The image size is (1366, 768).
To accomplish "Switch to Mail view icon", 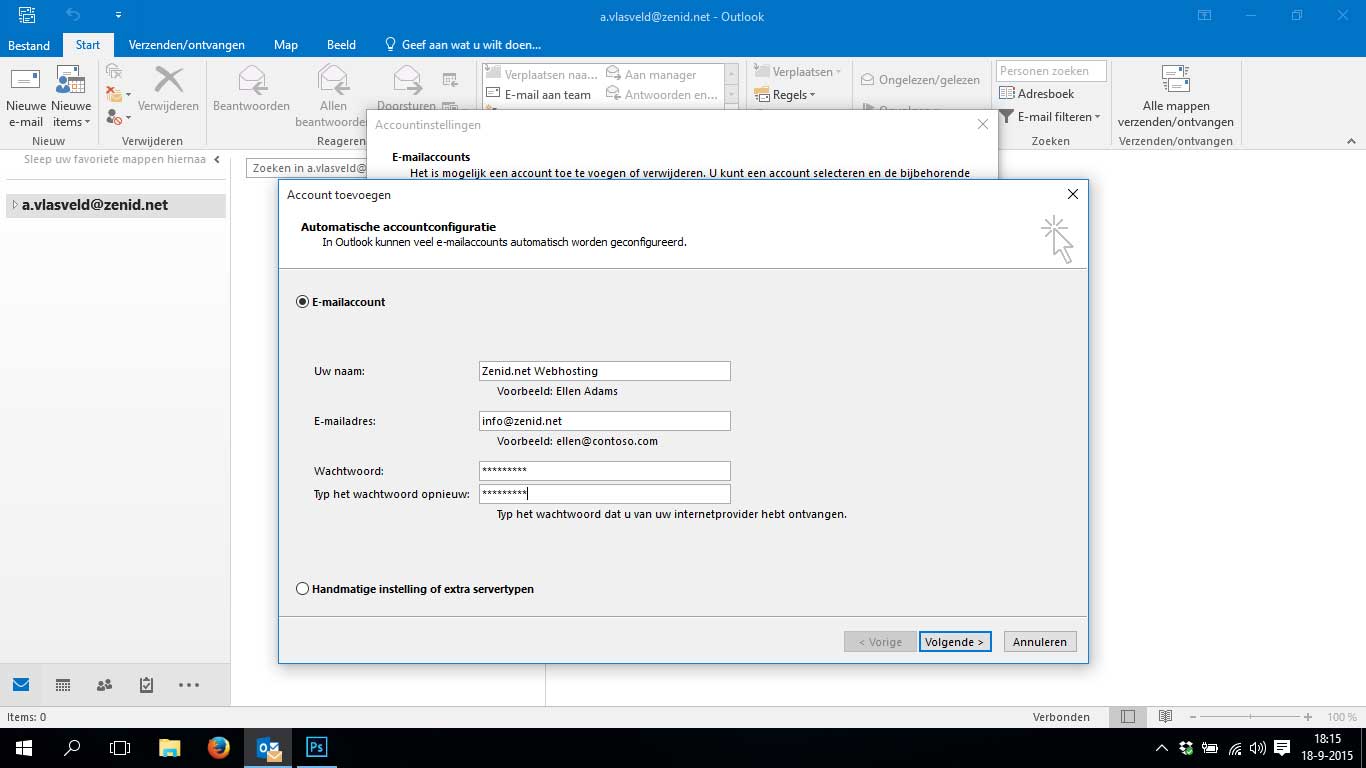I will tap(21, 685).
